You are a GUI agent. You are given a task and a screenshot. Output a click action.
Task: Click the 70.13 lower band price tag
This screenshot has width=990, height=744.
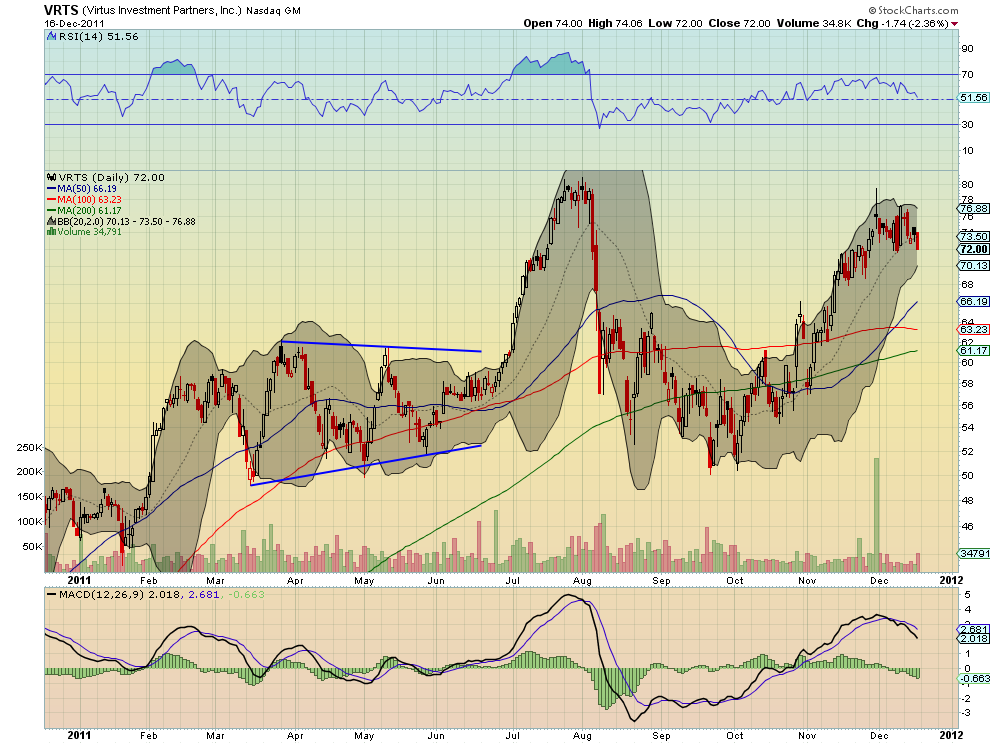974,265
